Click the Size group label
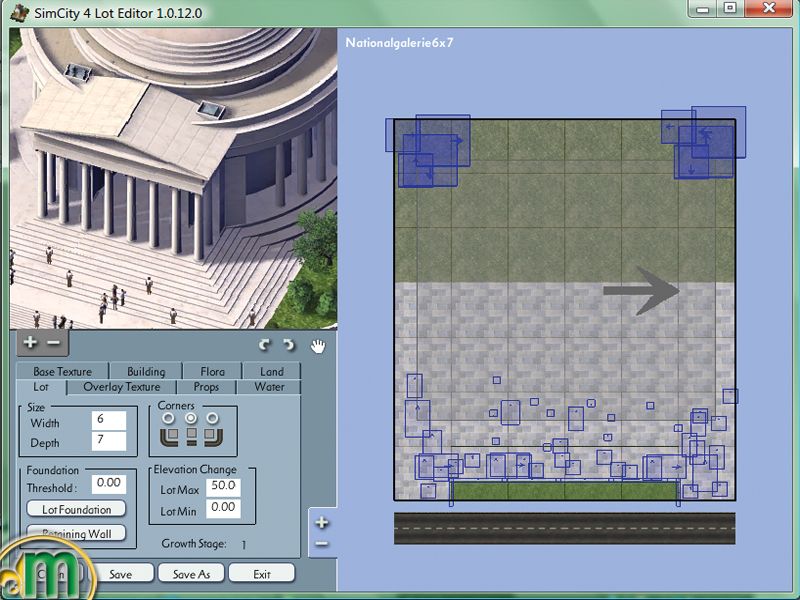Viewport: 800px width, 600px height. click(x=36, y=407)
